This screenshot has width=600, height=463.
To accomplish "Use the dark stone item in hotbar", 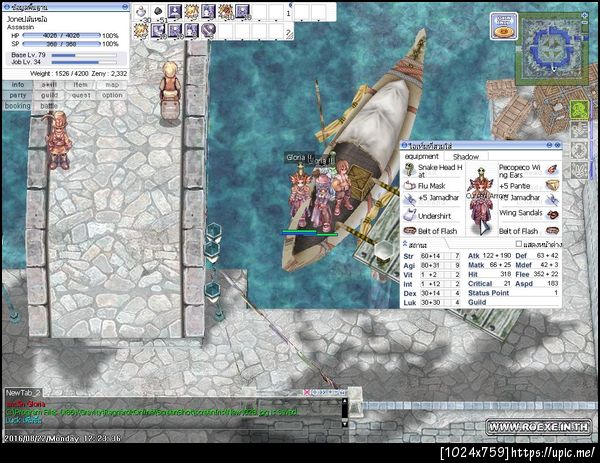I will pyautogui.click(x=159, y=12).
